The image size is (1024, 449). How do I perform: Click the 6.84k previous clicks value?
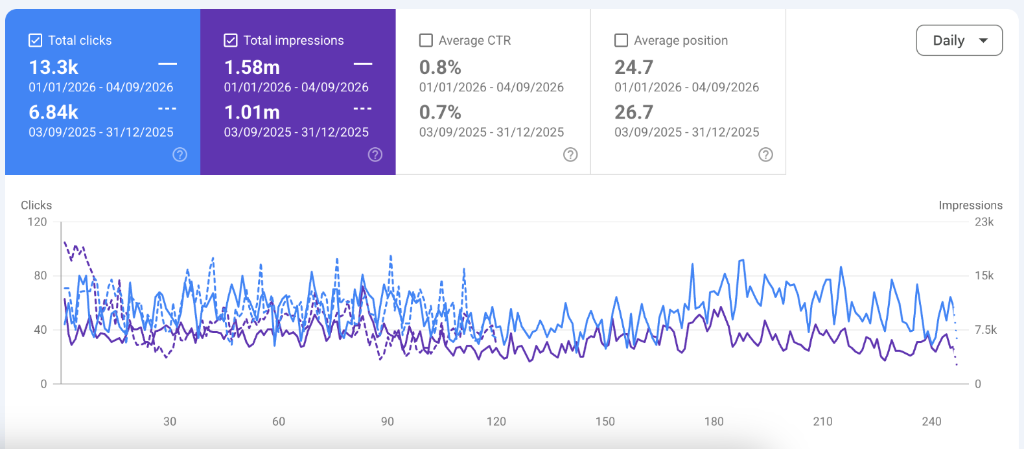coord(56,112)
